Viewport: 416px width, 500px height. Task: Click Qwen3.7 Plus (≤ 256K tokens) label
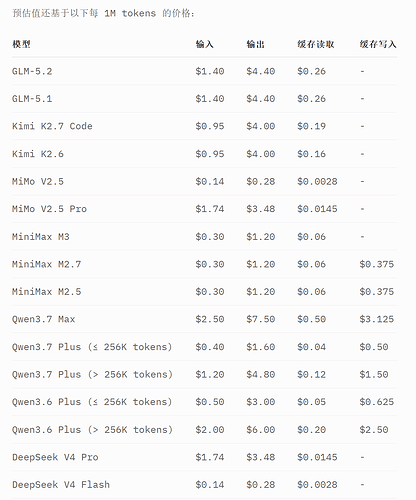click(x=92, y=347)
